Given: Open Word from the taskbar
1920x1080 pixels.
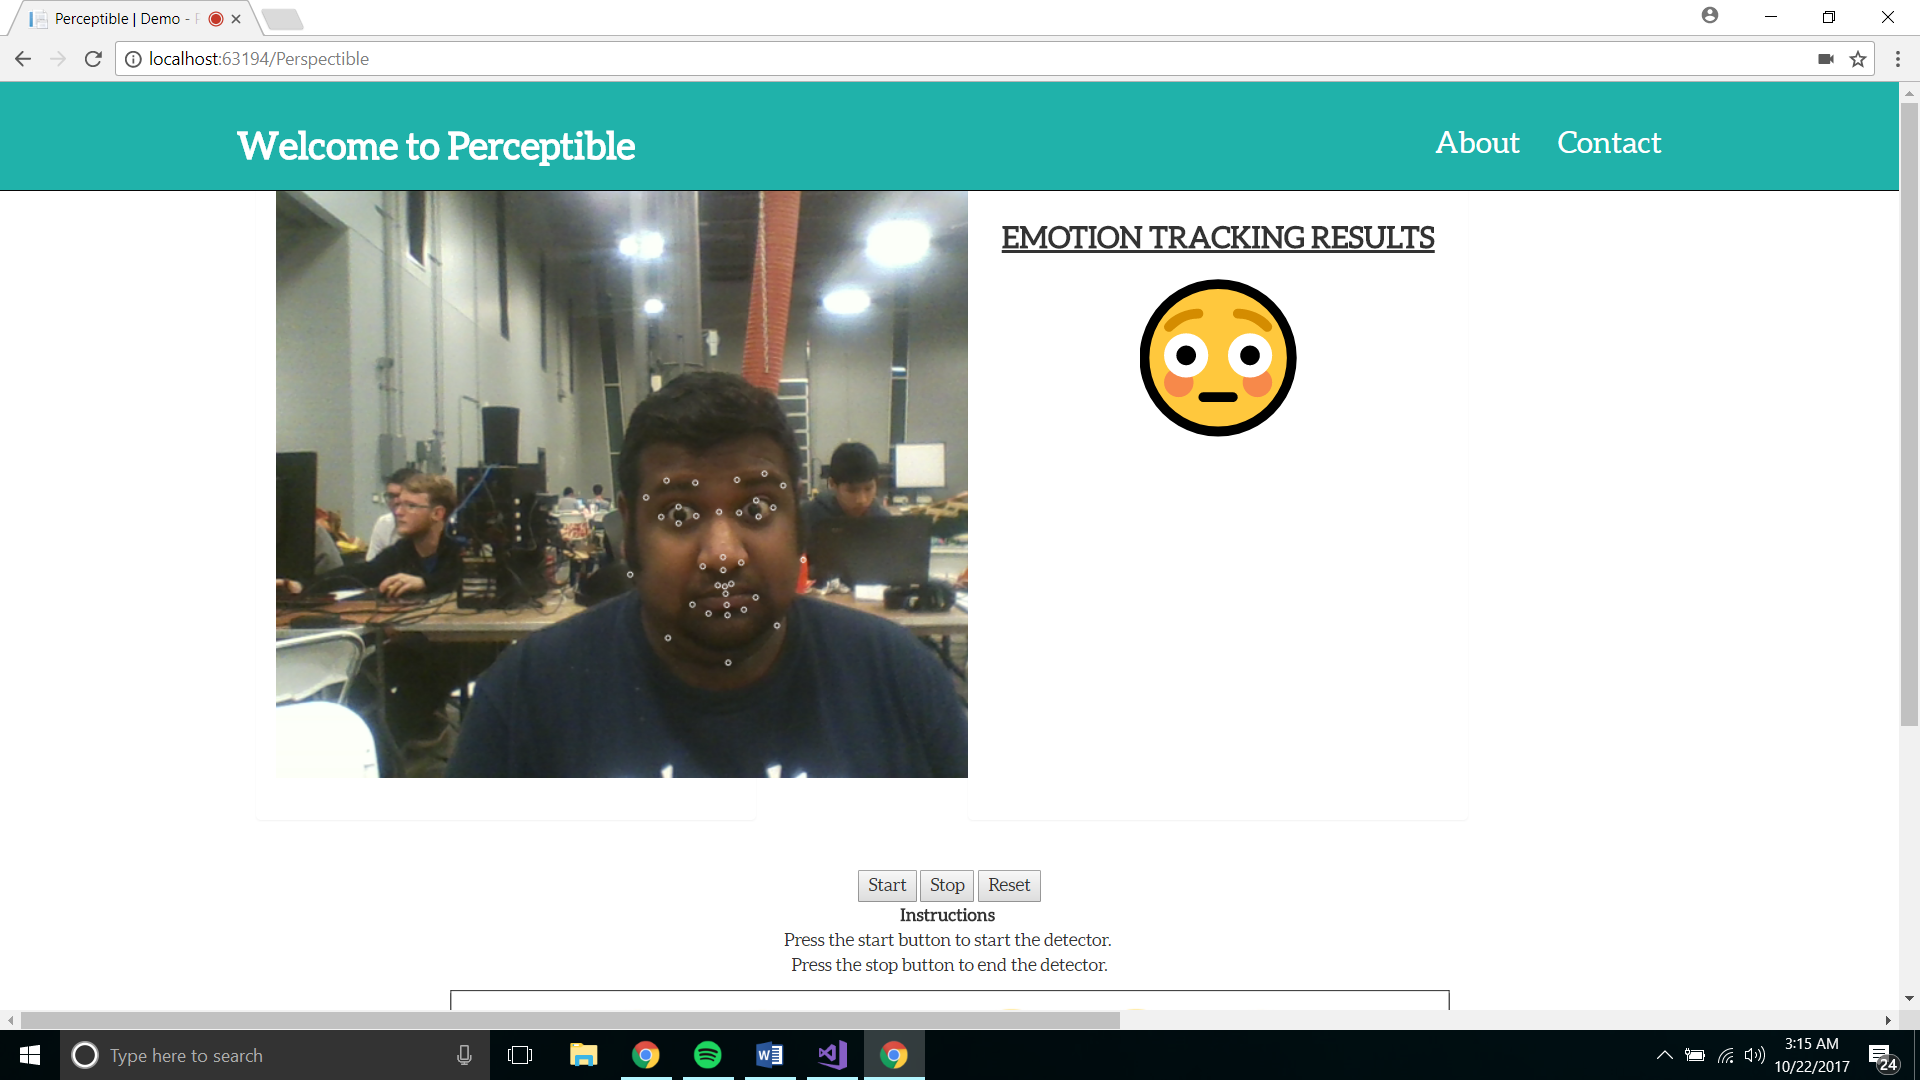Looking at the screenshot, I should [x=769, y=1055].
